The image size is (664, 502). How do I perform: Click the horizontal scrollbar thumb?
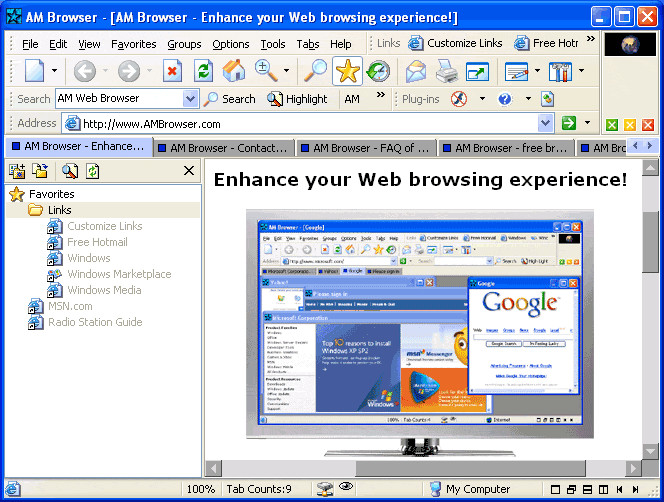pos(470,468)
